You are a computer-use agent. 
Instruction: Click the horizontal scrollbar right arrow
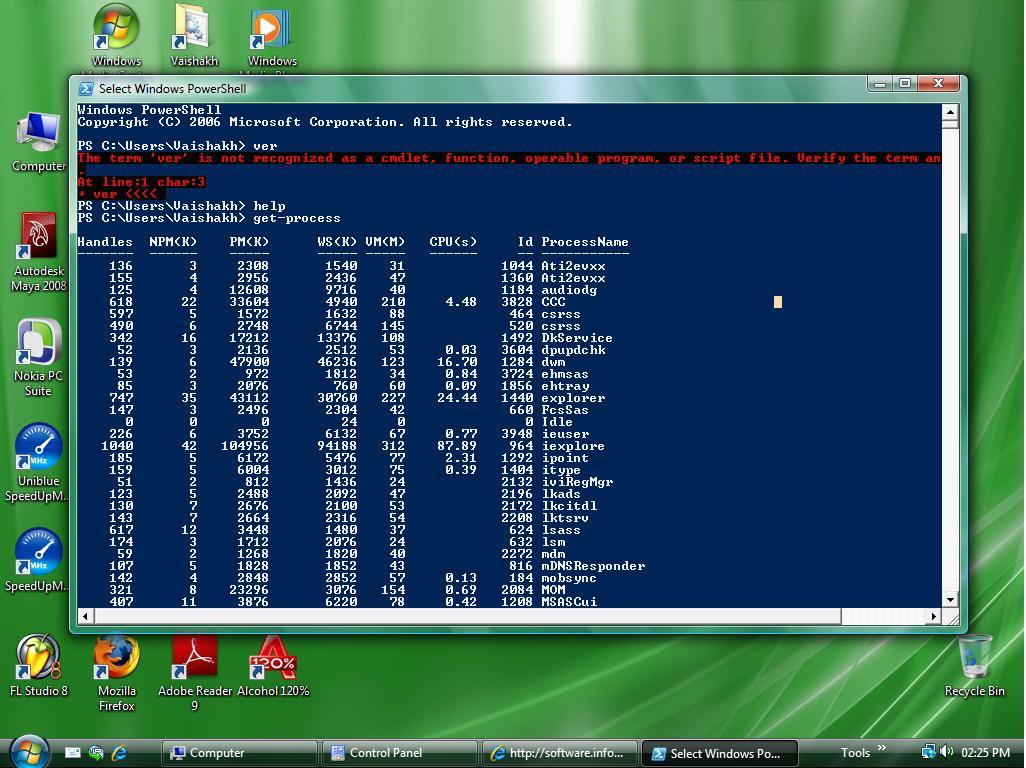[x=934, y=616]
